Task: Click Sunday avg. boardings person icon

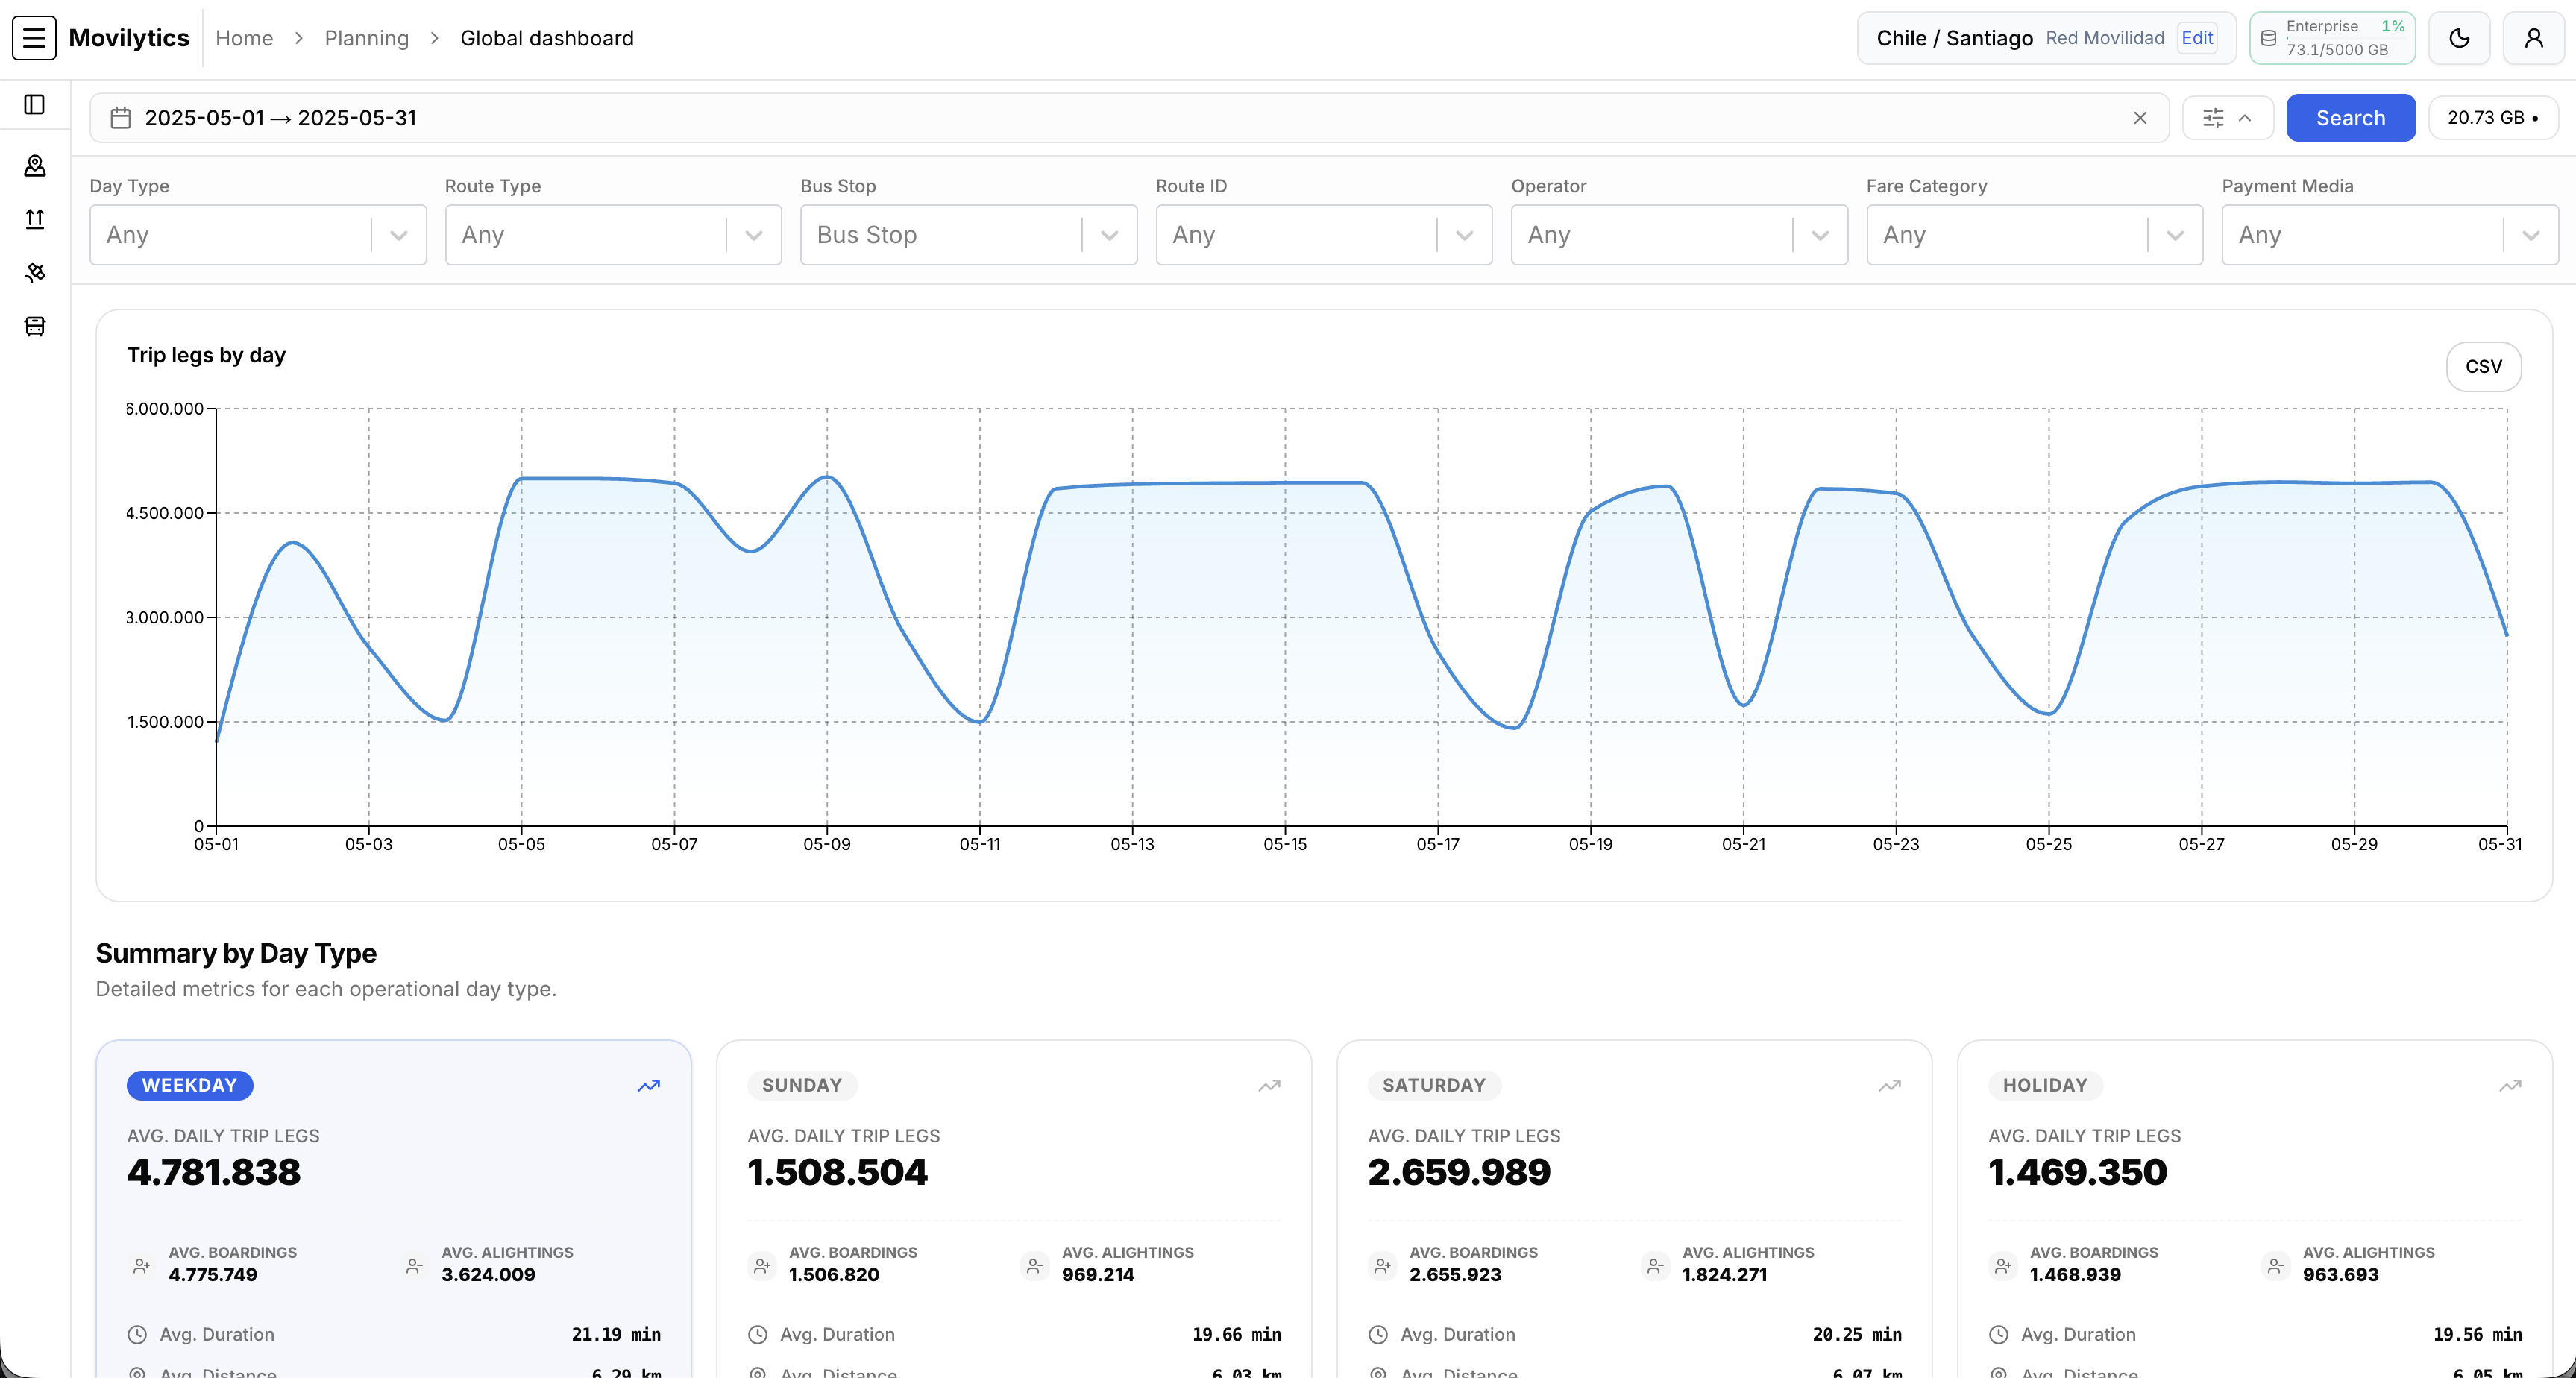Action: tap(762, 1266)
